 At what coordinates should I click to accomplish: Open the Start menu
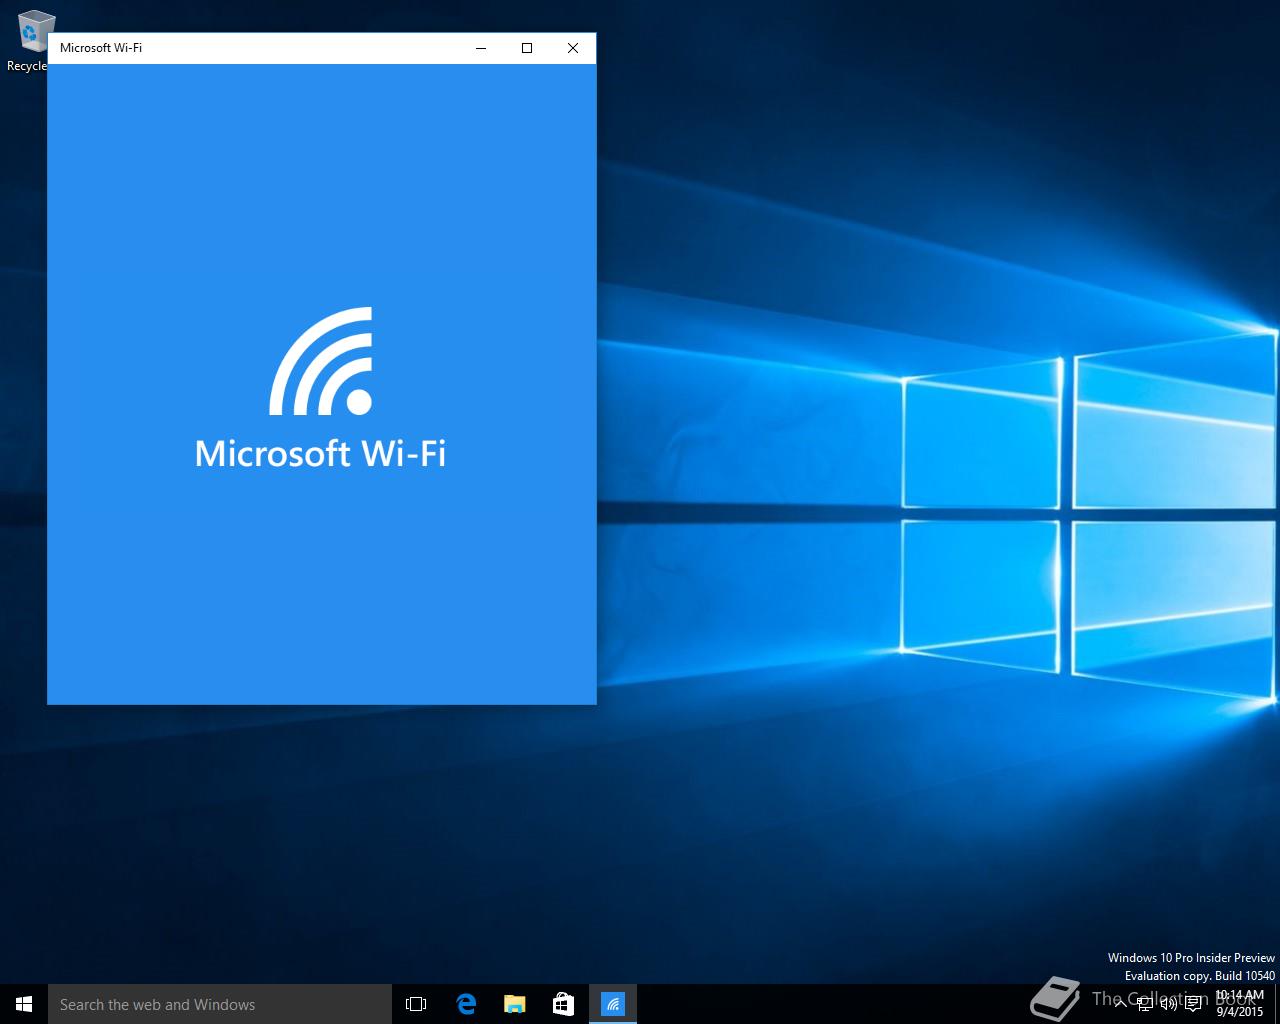point(24,1004)
